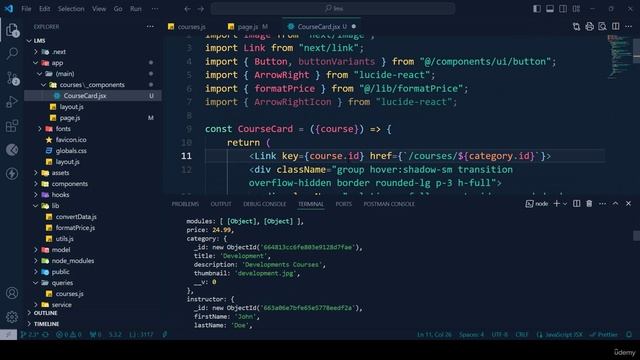Click the notifications bell in status bar

pyautogui.click(x=629, y=335)
